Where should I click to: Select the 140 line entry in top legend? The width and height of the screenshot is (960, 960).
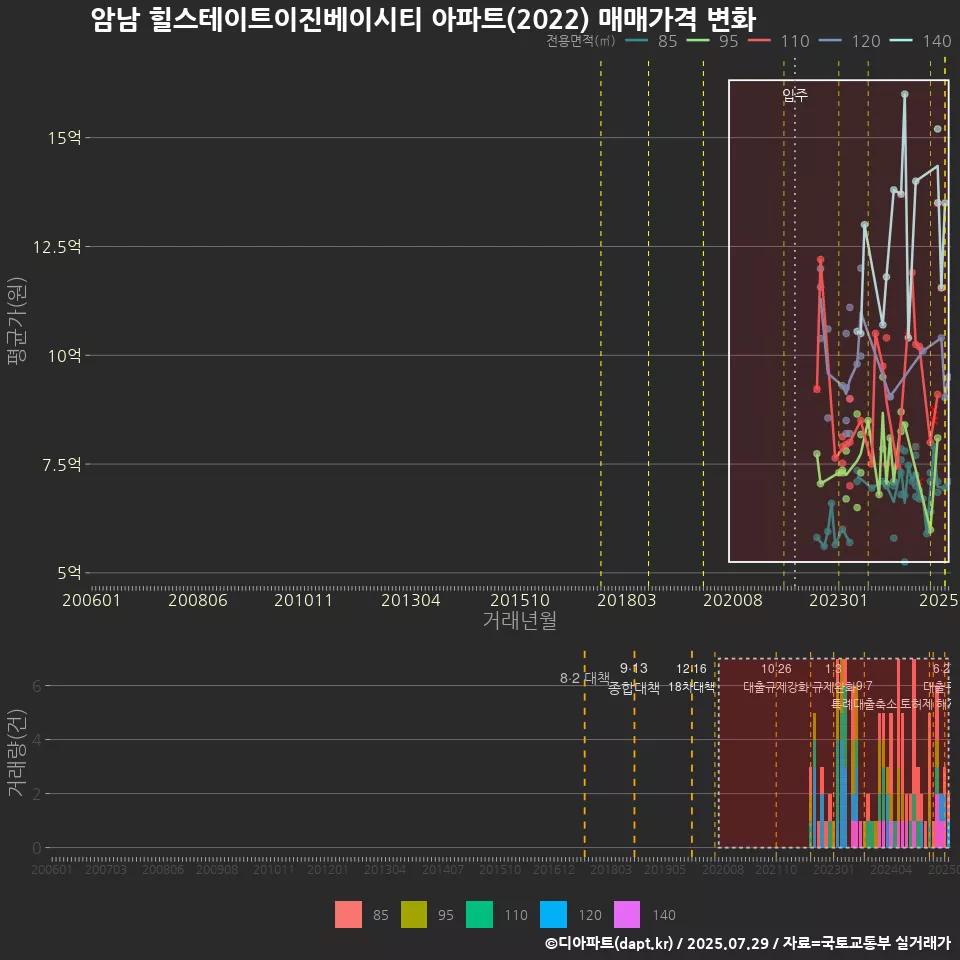pyautogui.click(x=921, y=41)
